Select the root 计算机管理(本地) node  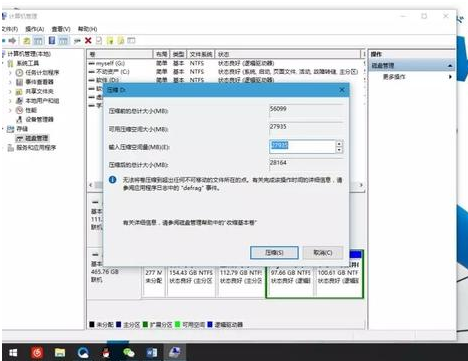(x=29, y=54)
